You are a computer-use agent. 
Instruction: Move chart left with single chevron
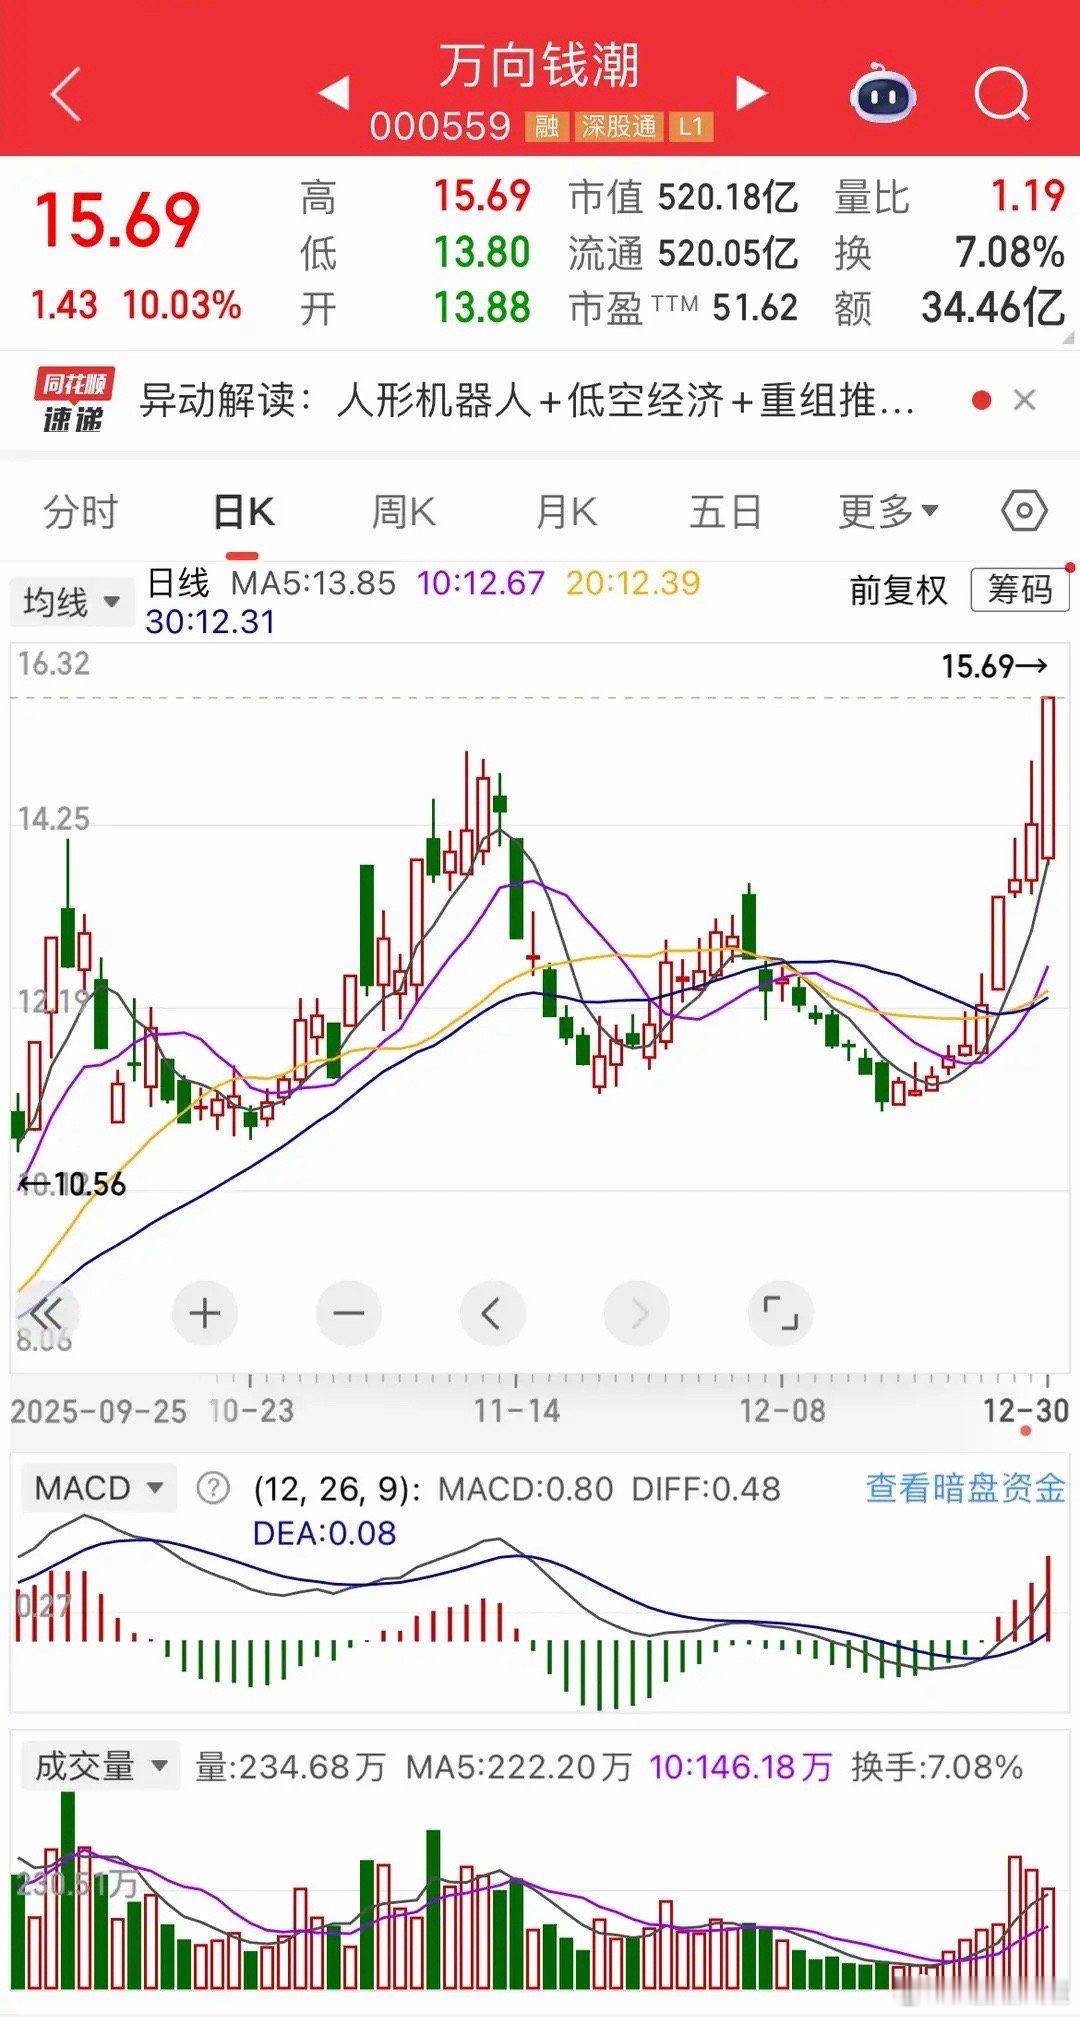pos(492,1313)
